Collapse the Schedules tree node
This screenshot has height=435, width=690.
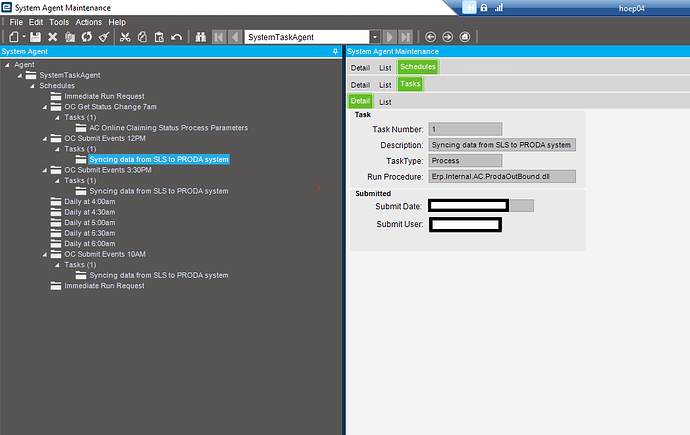[x=32, y=86]
